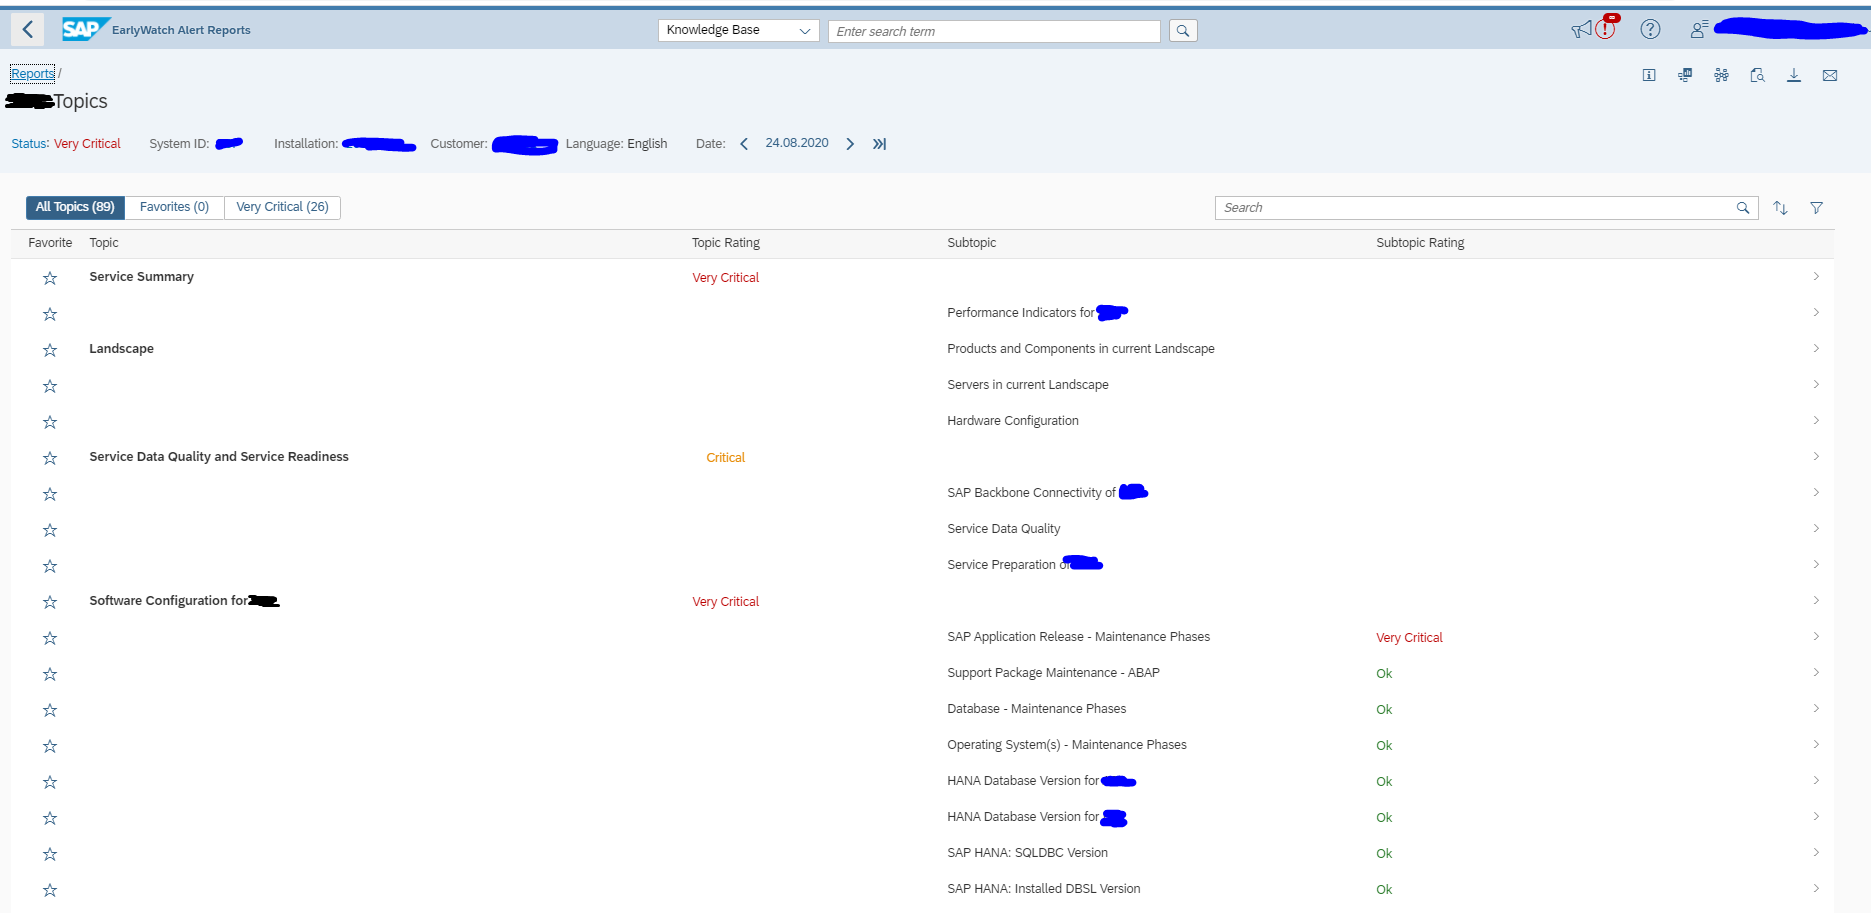Select Hardware Configuration subtopic text
This screenshot has width=1871, height=913.
click(x=1013, y=421)
